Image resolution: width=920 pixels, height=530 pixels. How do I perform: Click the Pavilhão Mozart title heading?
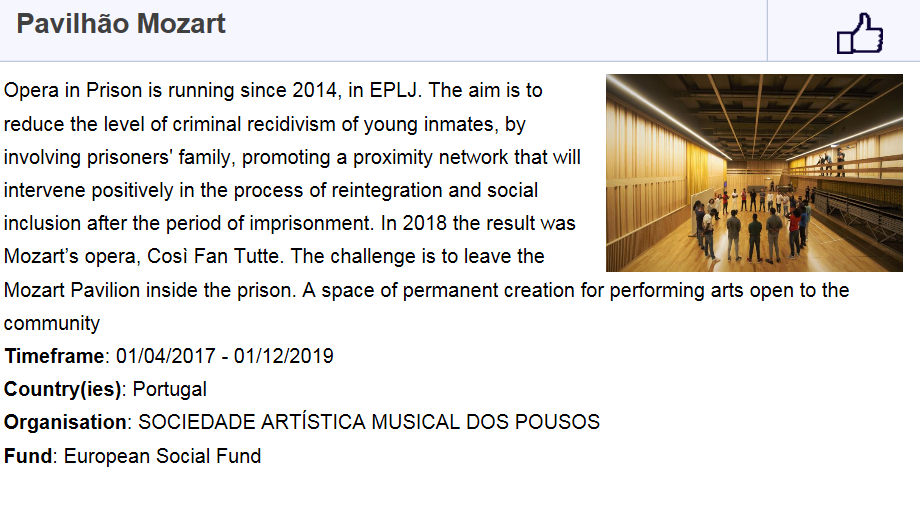(x=121, y=24)
